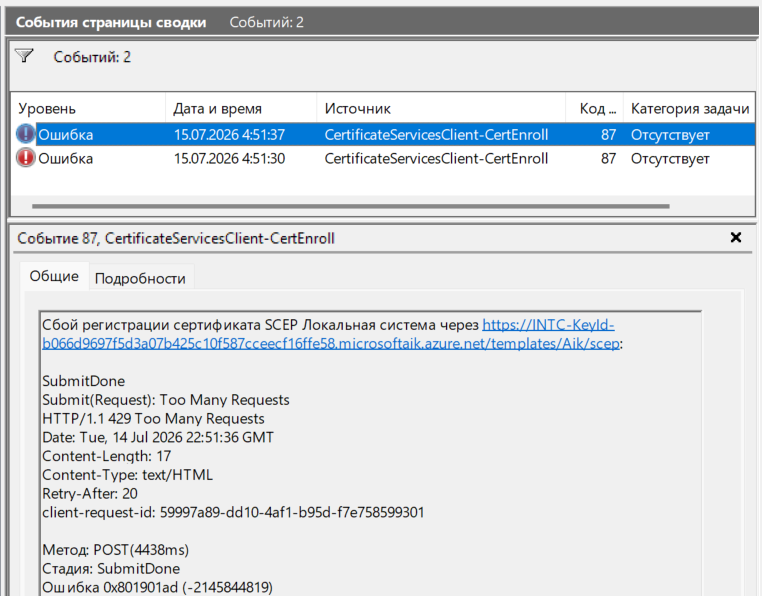This screenshot has height=596, width=762.
Task: Click the Событие 87 details header
Action: tap(176, 238)
